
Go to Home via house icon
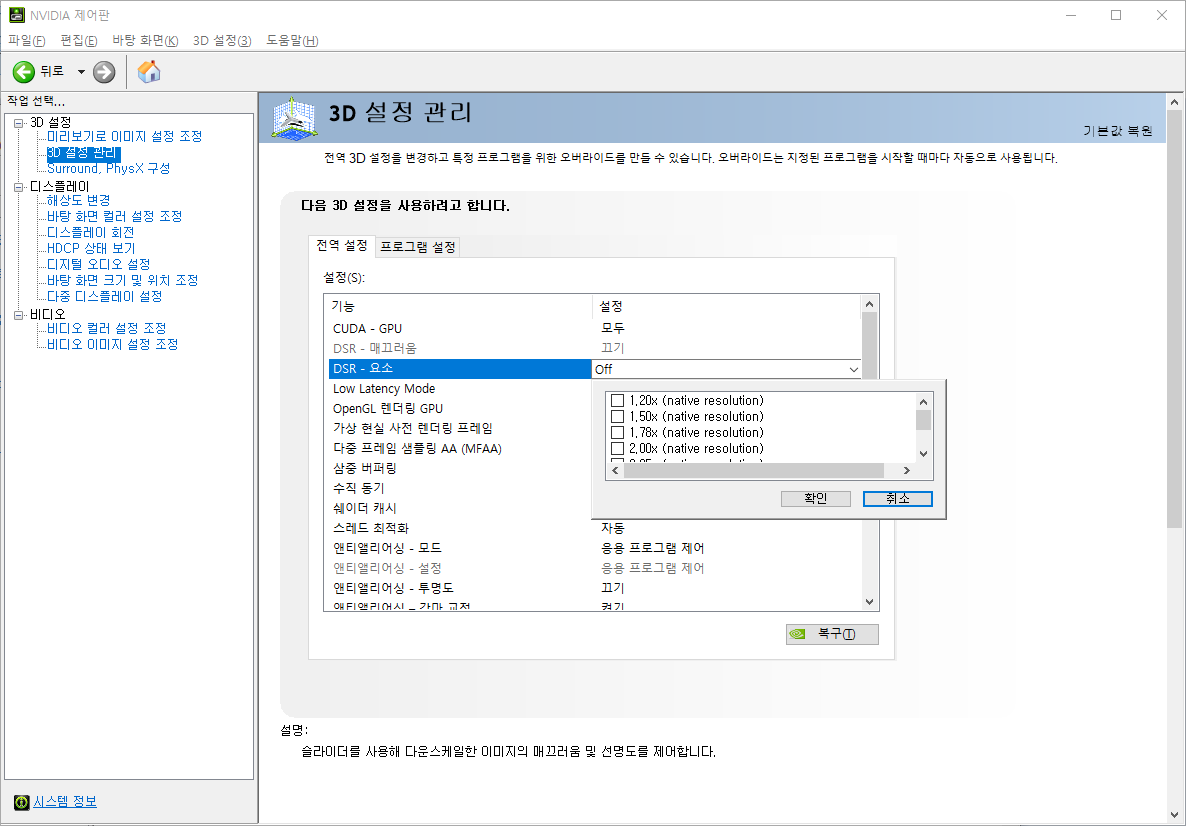(149, 72)
